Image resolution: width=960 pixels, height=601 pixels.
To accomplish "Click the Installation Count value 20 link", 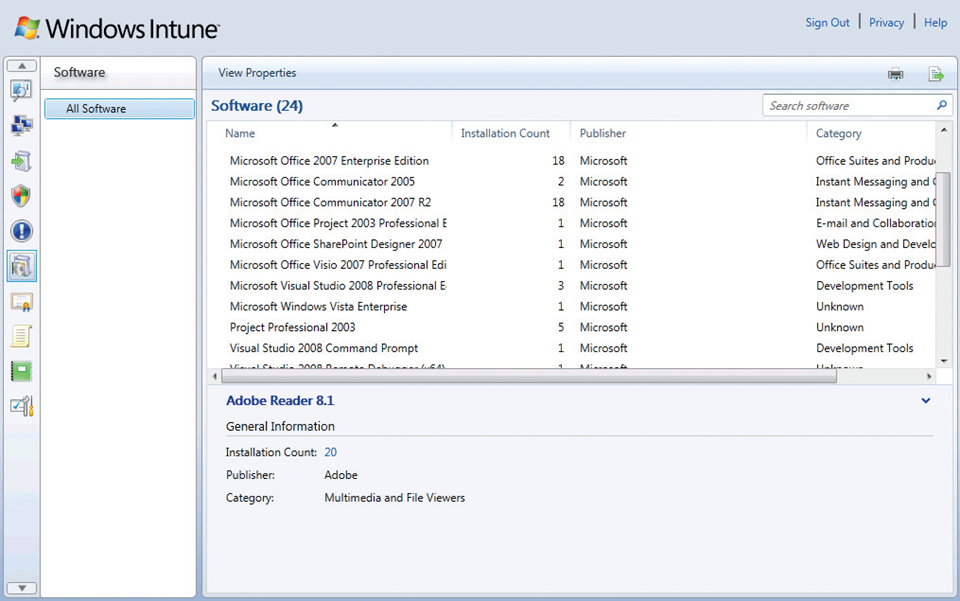I will (331, 452).
